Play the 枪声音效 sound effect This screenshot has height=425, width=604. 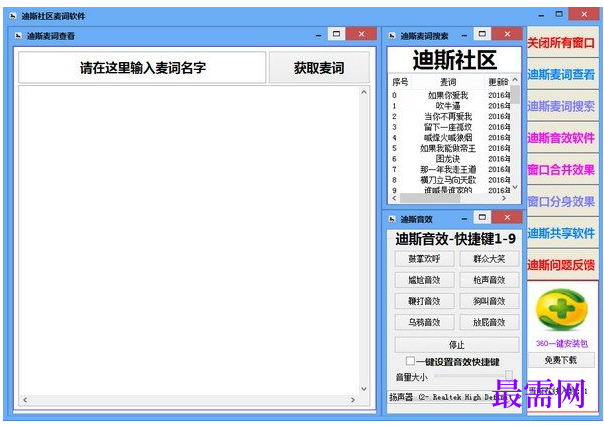489,280
